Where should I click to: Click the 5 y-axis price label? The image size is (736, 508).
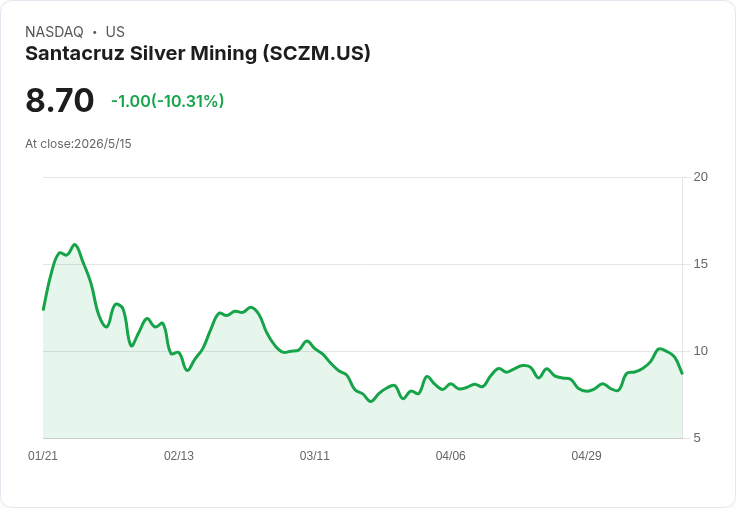point(697,438)
